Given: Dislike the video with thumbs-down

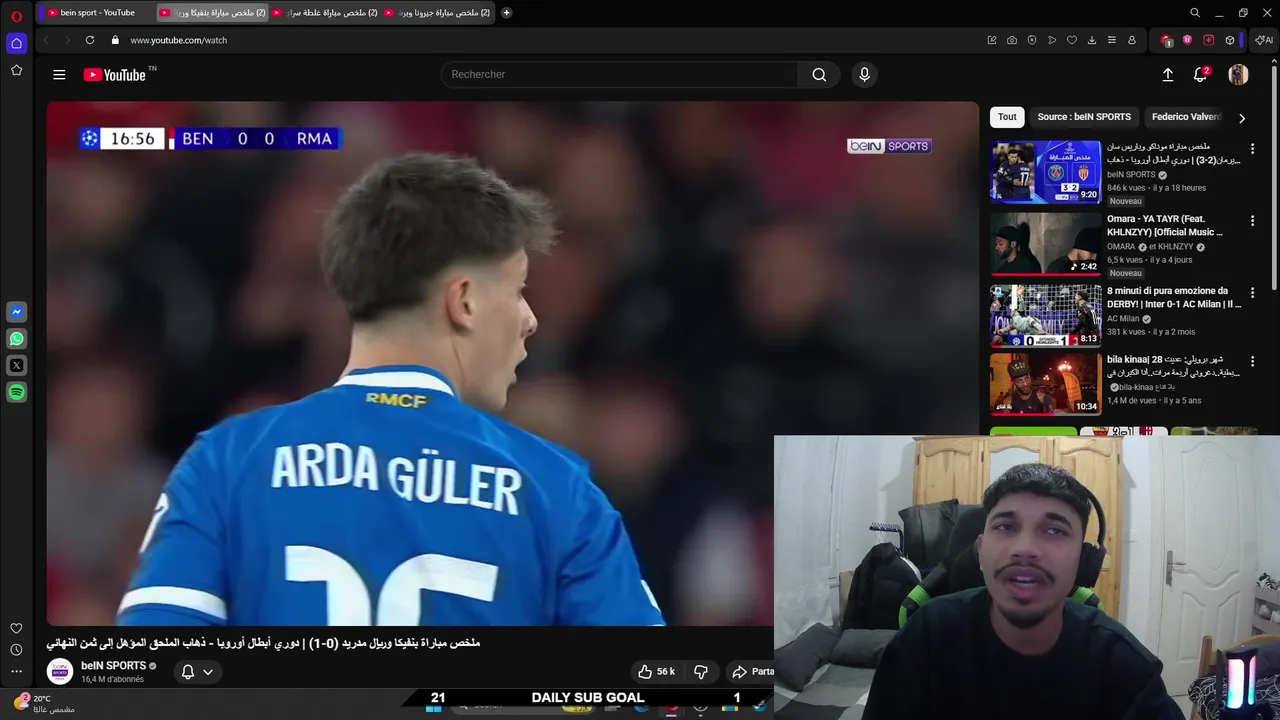Looking at the screenshot, I should click(x=701, y=672).
